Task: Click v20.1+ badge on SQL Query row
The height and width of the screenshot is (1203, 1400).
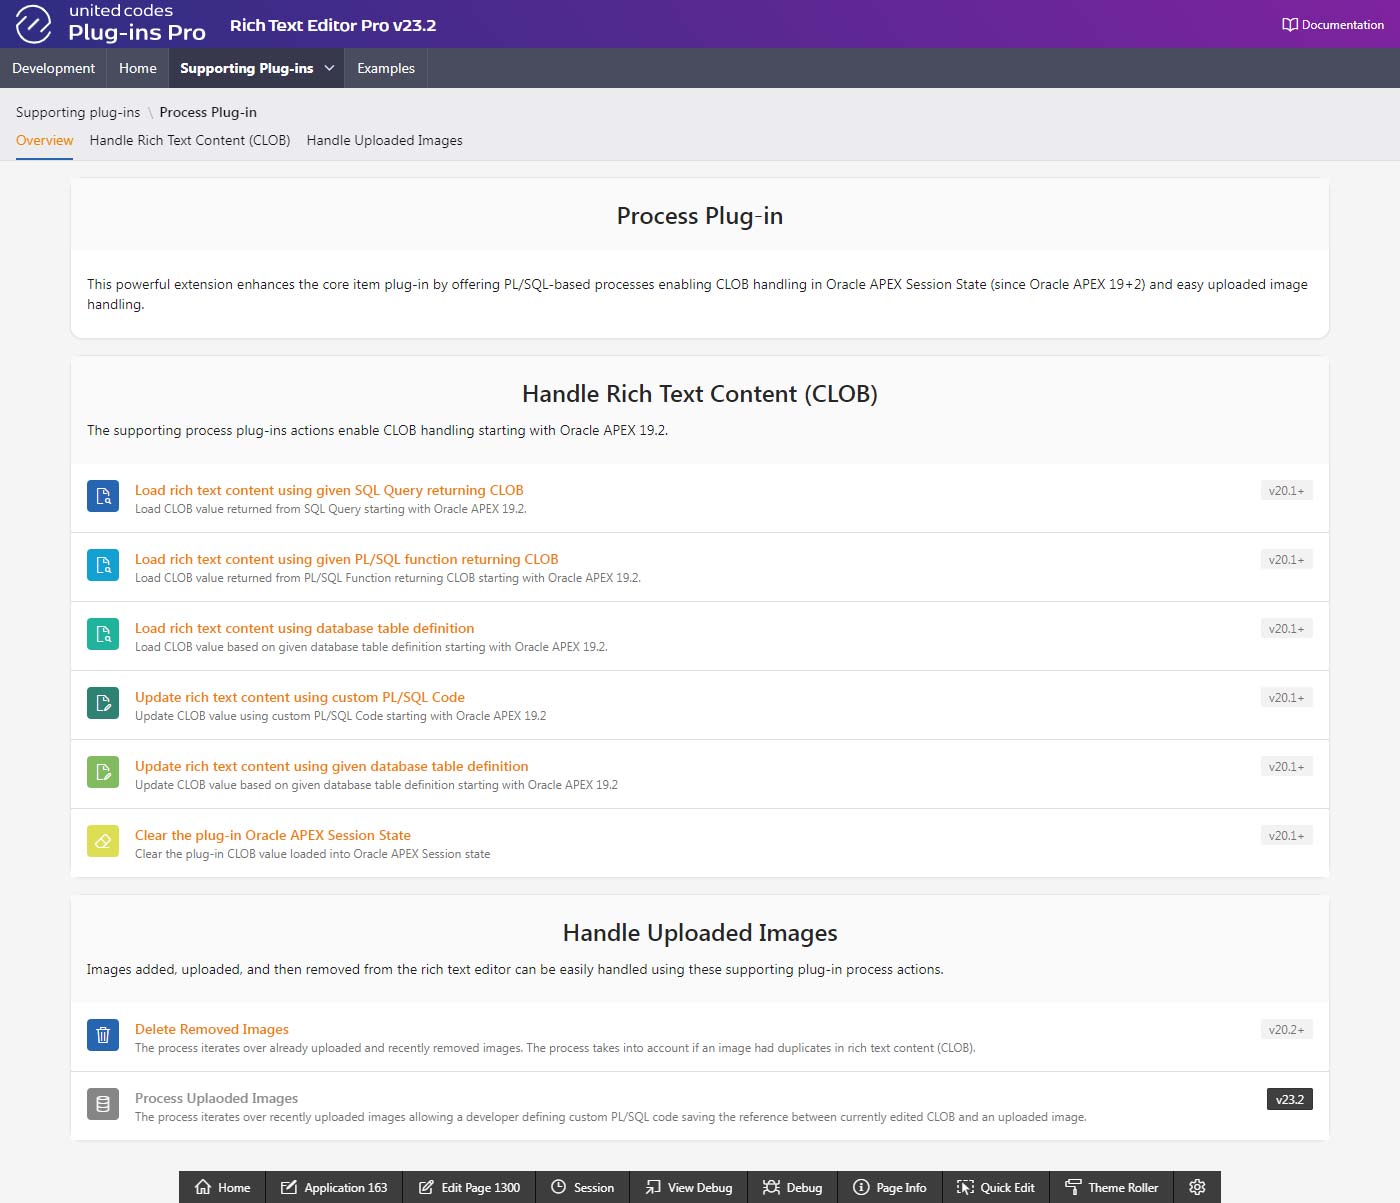Action: tap(1286, 490)
